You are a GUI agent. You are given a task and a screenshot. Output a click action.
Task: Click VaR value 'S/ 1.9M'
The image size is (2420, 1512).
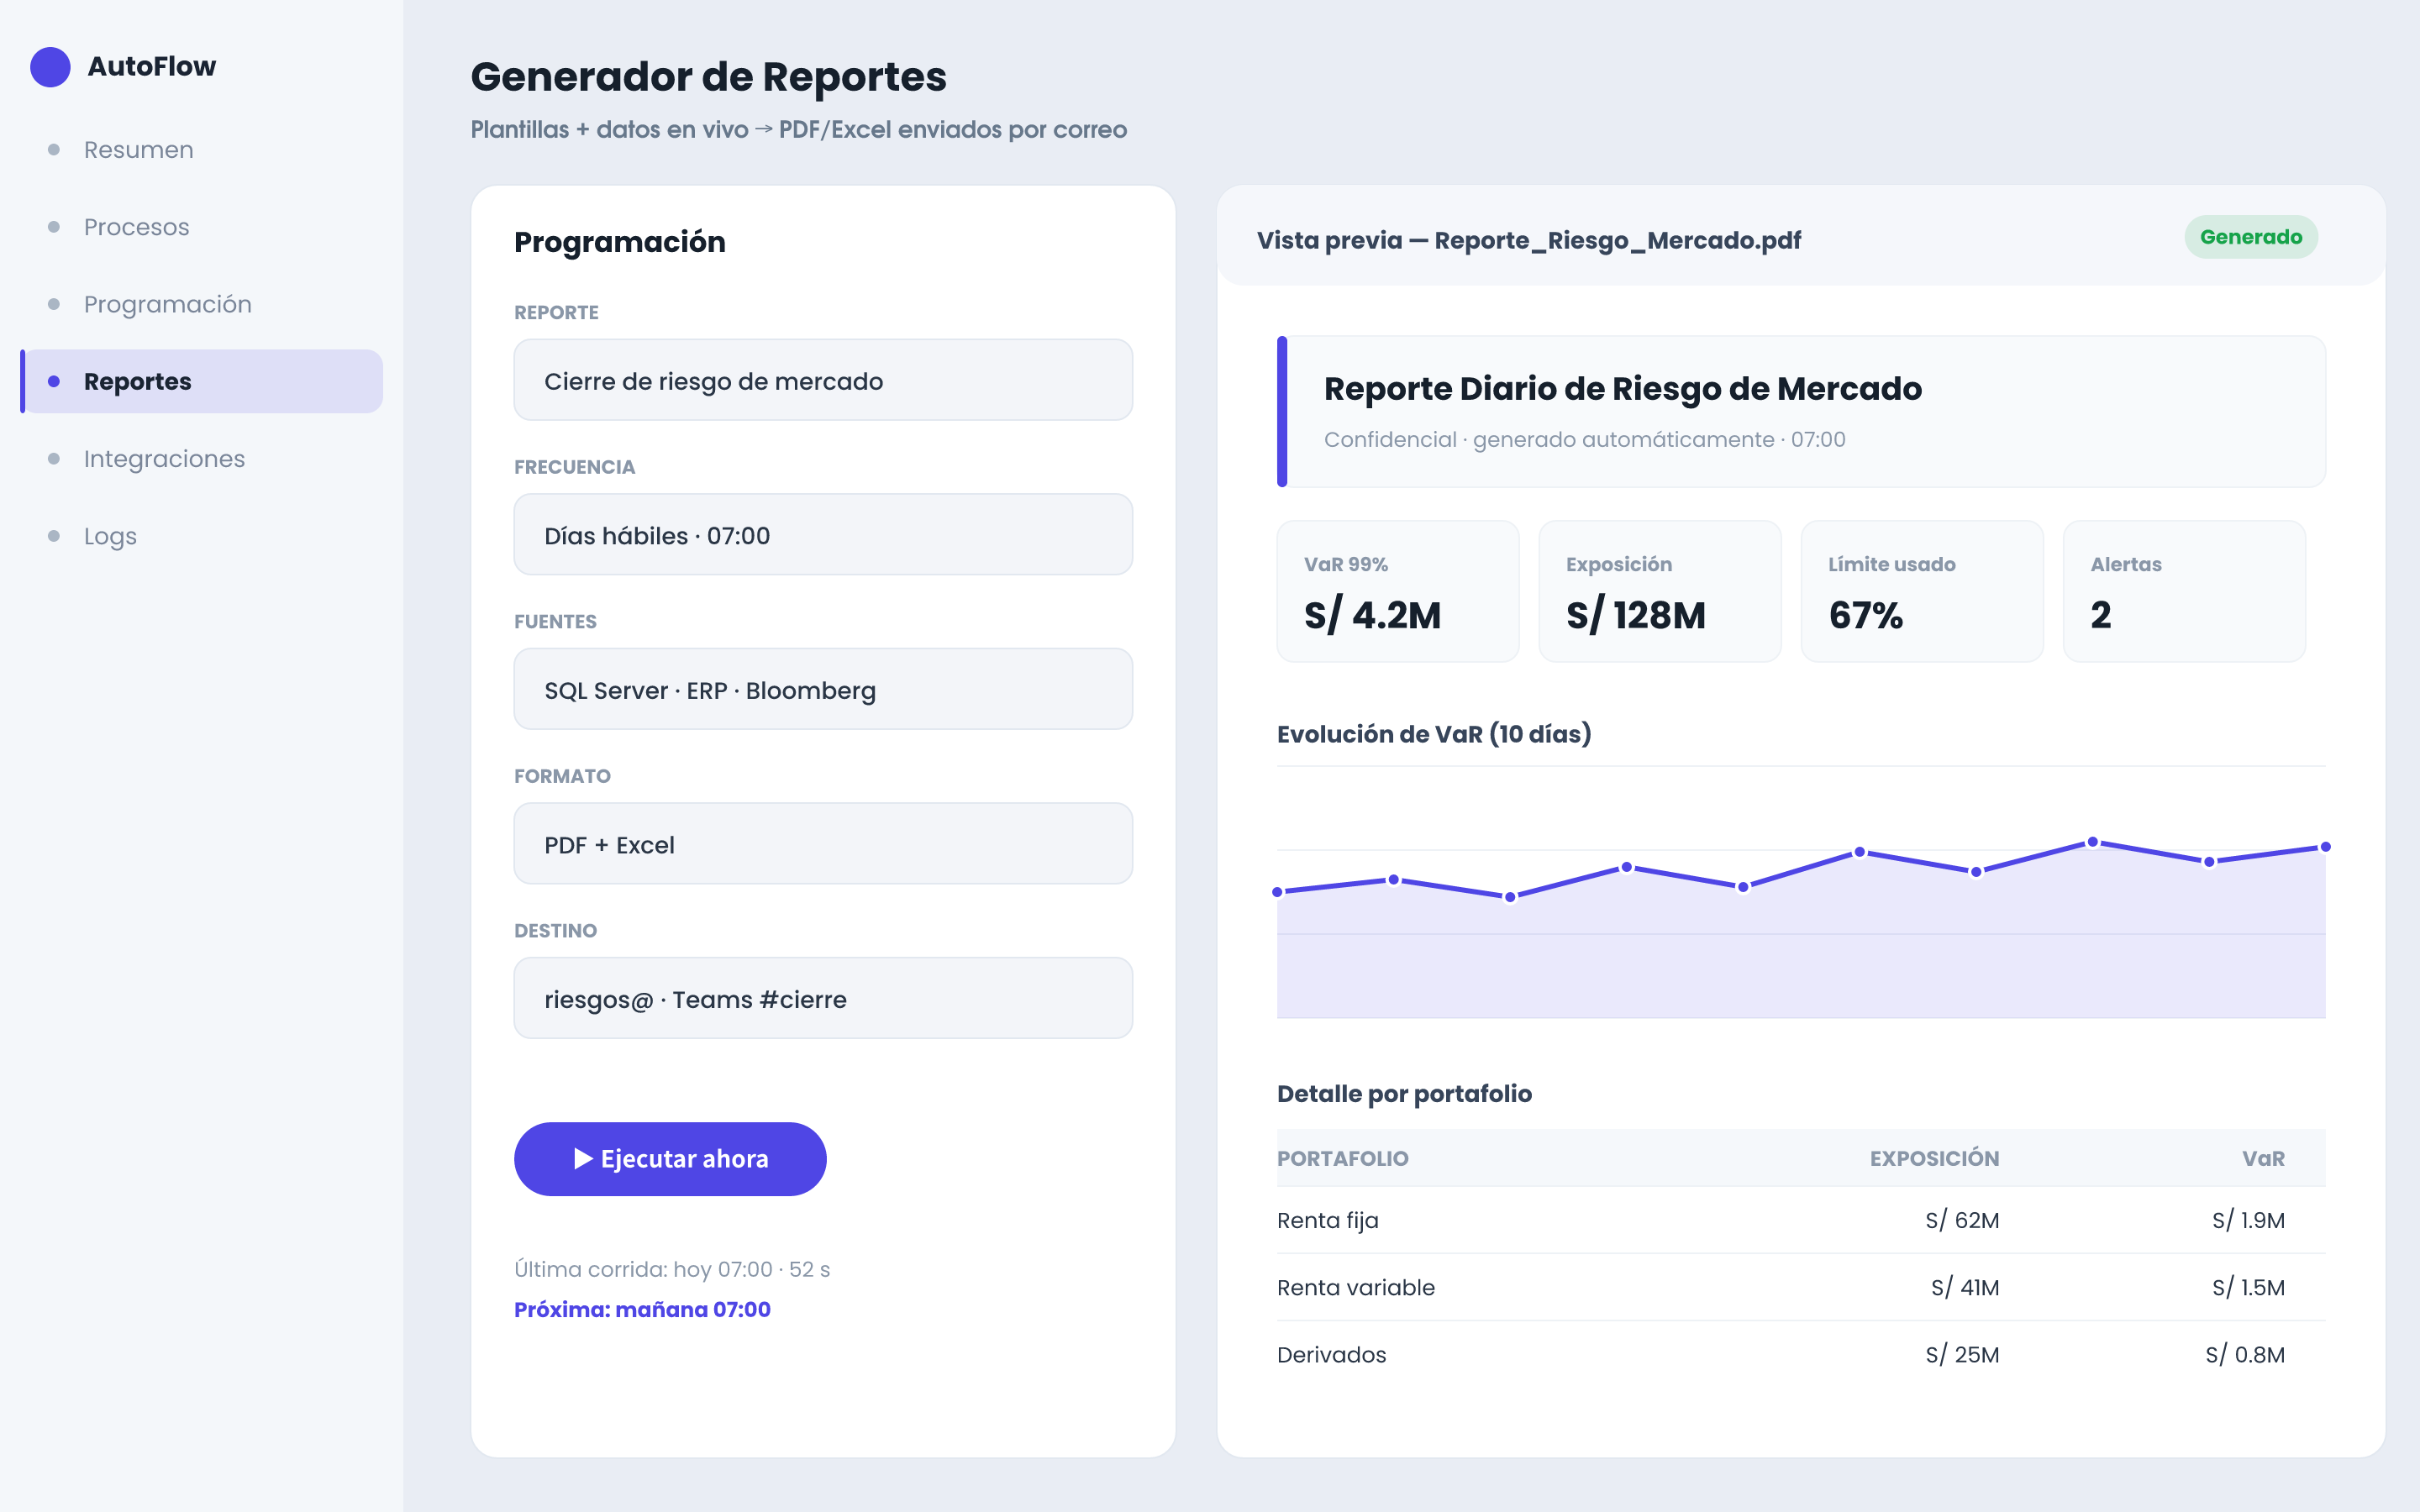(x=2248, y=1220)
